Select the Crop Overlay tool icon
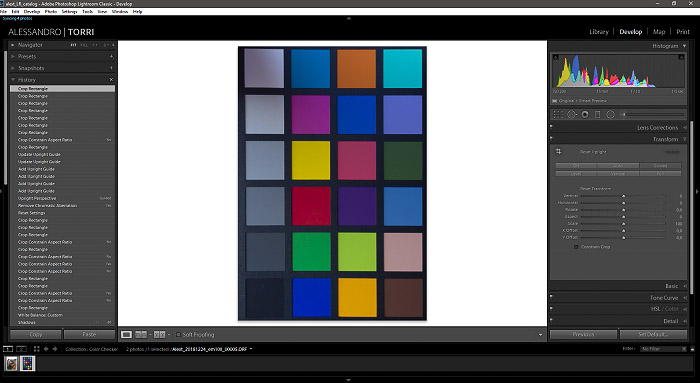This screenshot has width=700, height=383. [558, 115]
